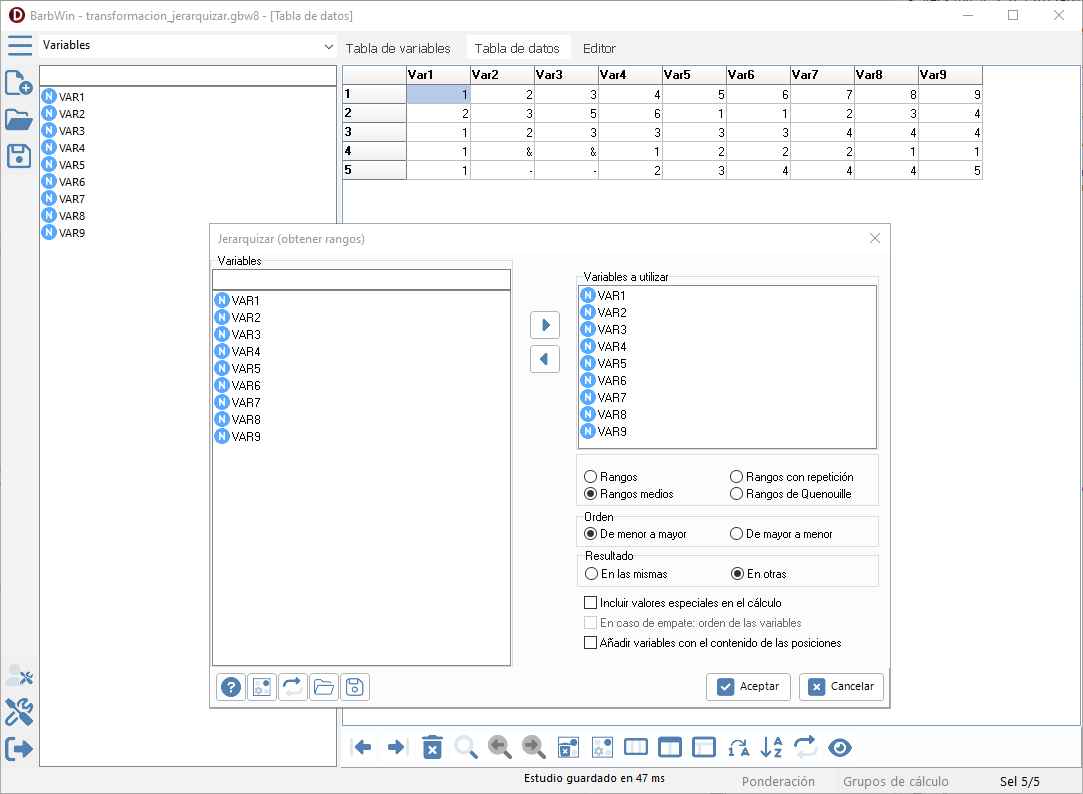The image size is (1083, 794).
Task: Select VAR5 in Variables a utilizar list
Action: (612, 364)
